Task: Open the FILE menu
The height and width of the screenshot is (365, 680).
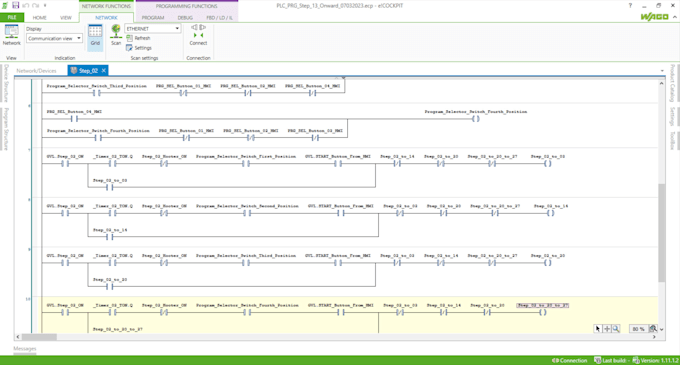Action: [12, 17]
